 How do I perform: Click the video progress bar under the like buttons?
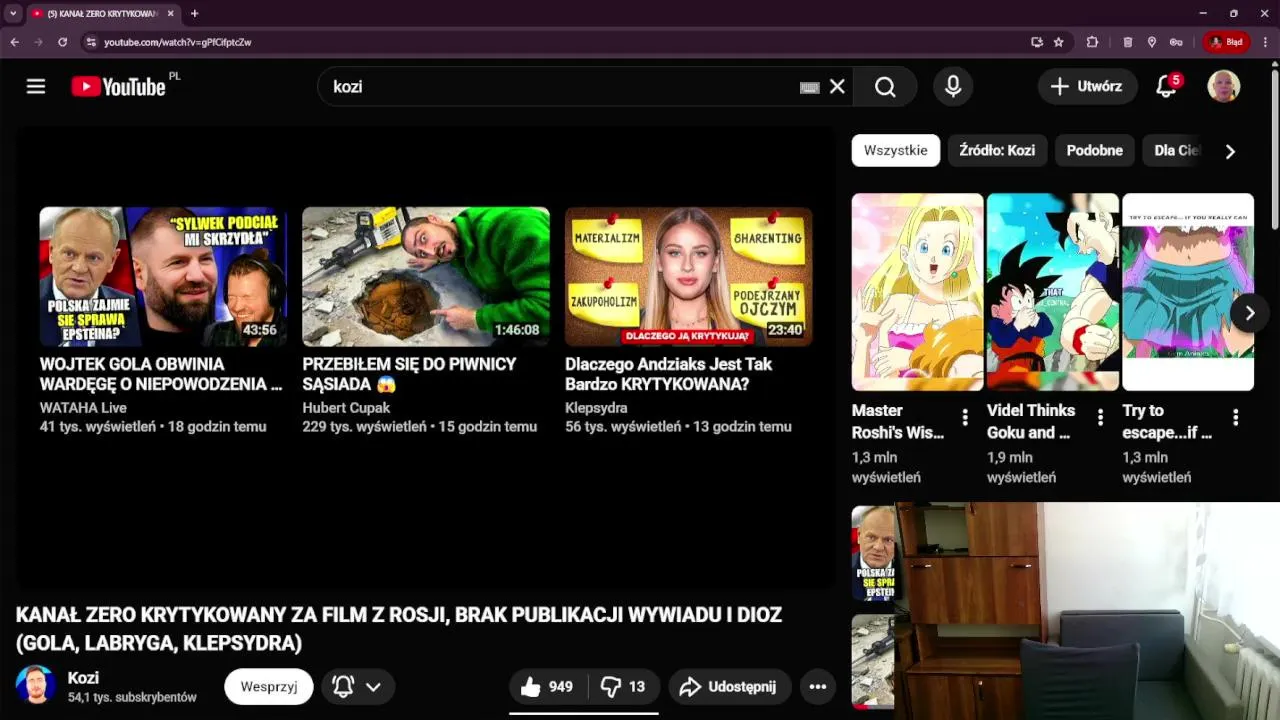tap(584, 713)
